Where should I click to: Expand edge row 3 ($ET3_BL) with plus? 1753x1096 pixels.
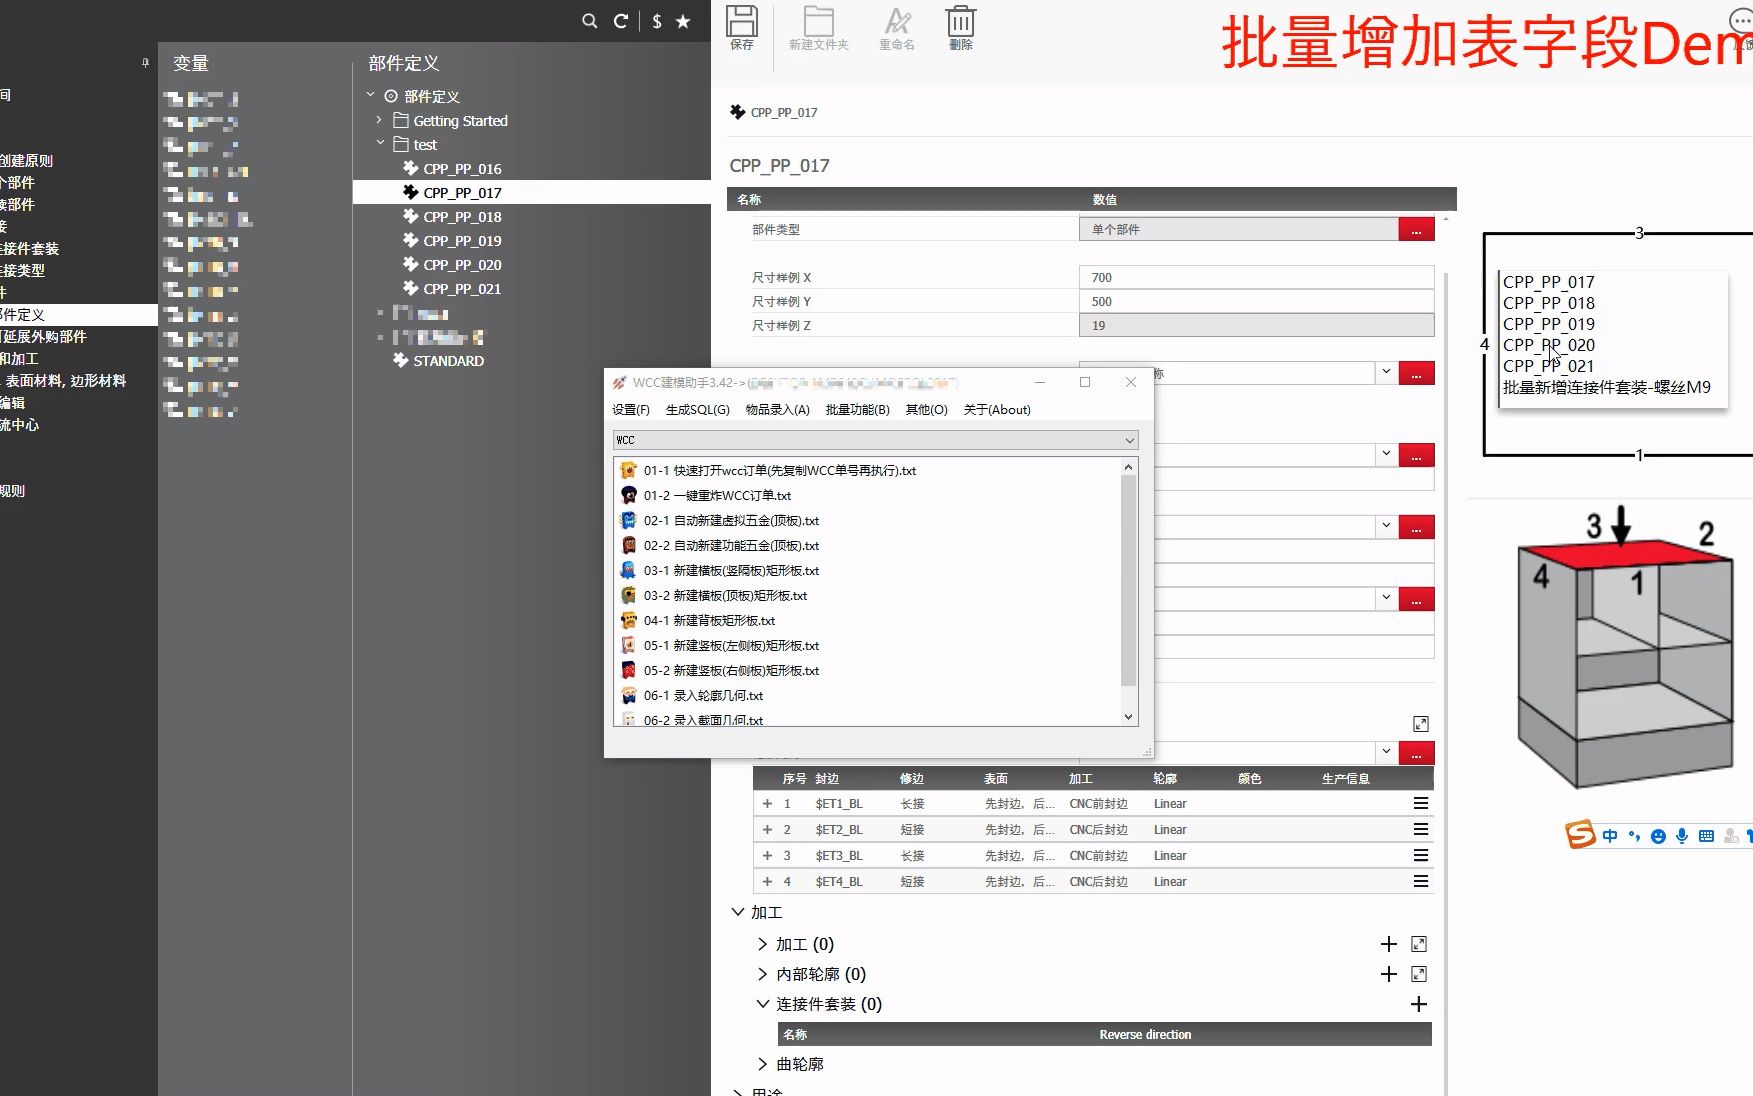(x=767, y=855)
